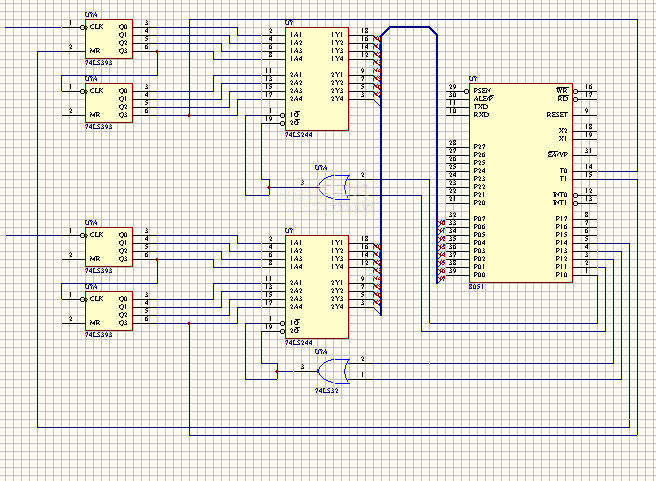
Task: Select the bottommost 74LS393 counter block
Action: click(x=108, y=310)
